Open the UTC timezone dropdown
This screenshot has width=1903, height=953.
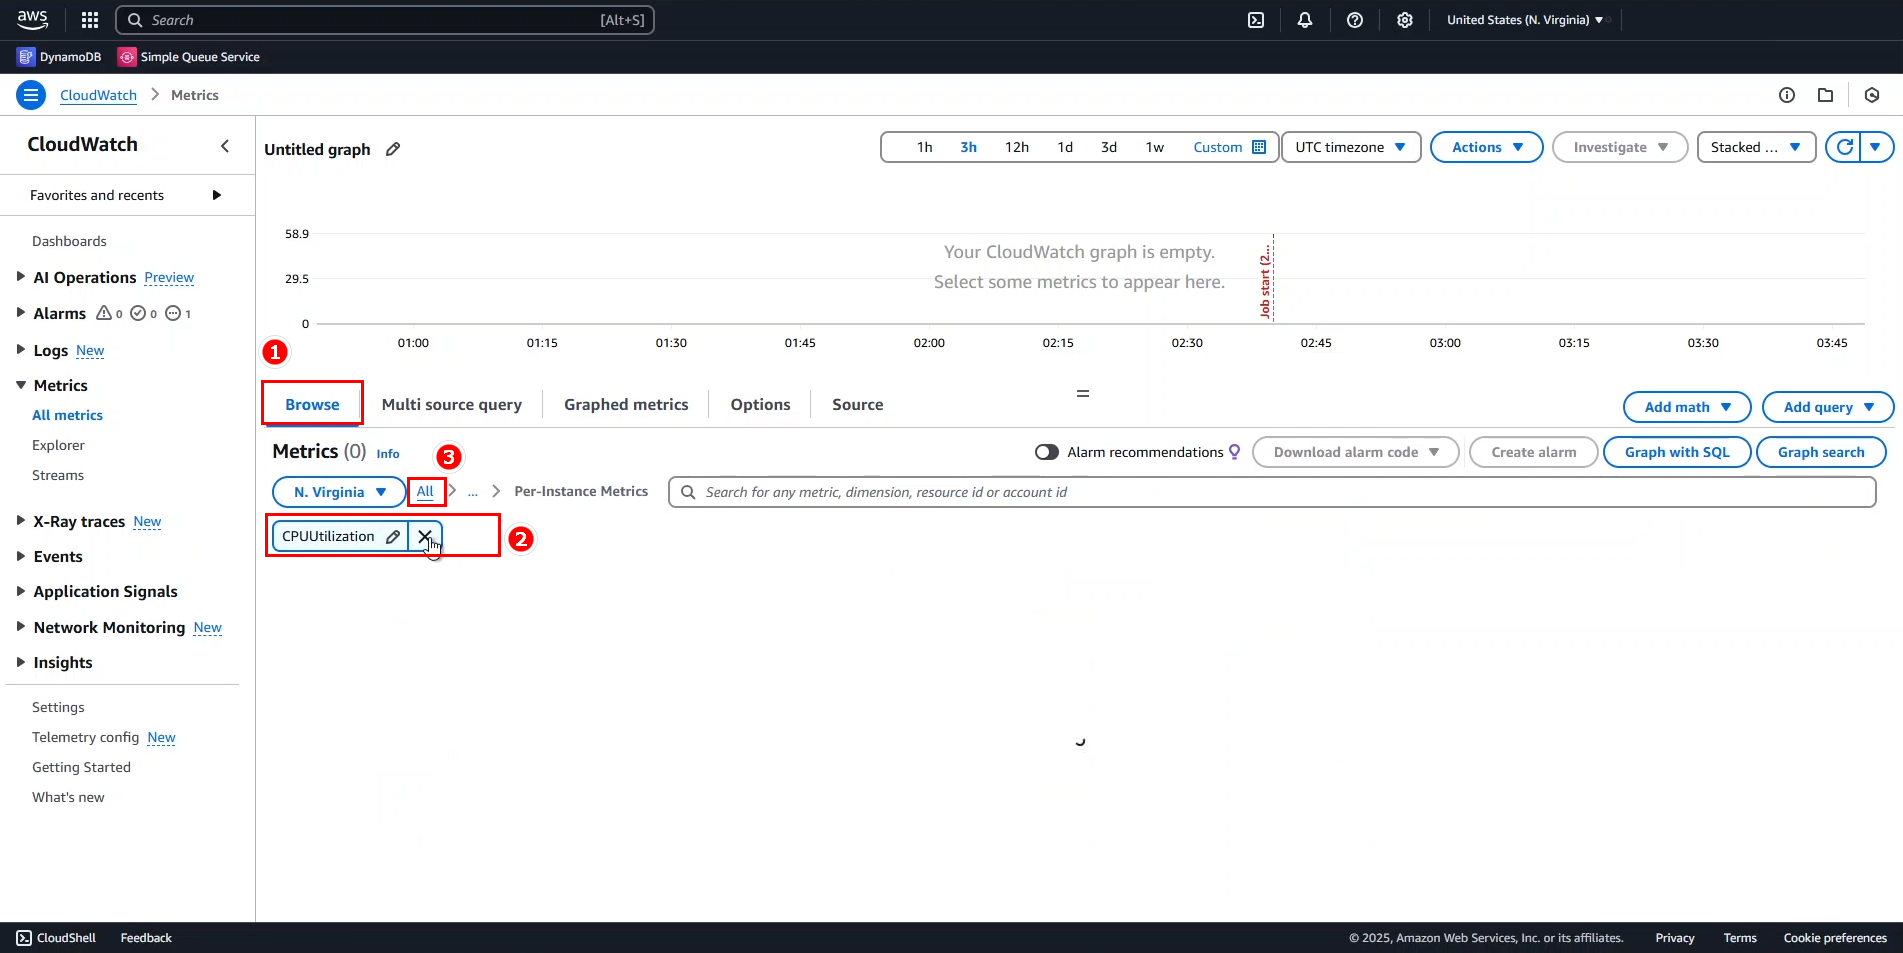1350,147
